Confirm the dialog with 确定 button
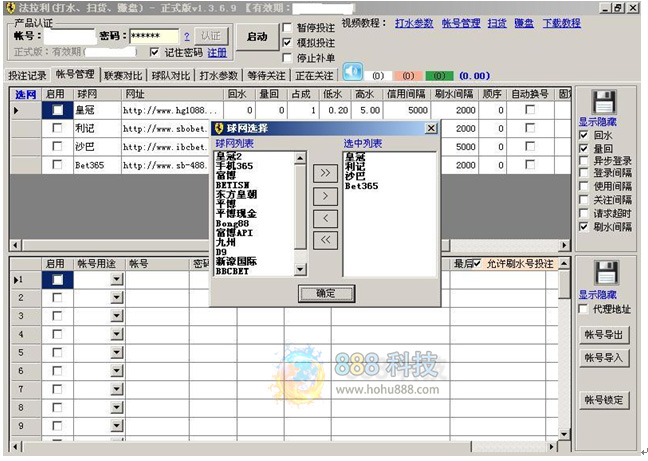648x461 pixels. [326, 293]
